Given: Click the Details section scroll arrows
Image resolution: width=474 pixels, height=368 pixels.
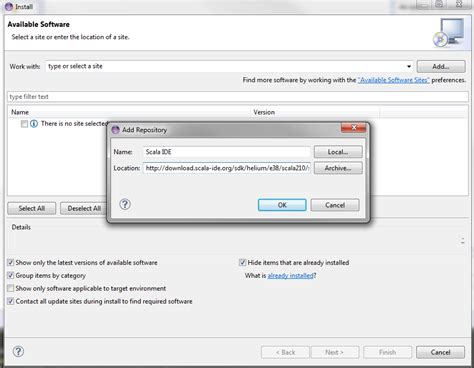Looking at the screenshot, I should [463, 241].
